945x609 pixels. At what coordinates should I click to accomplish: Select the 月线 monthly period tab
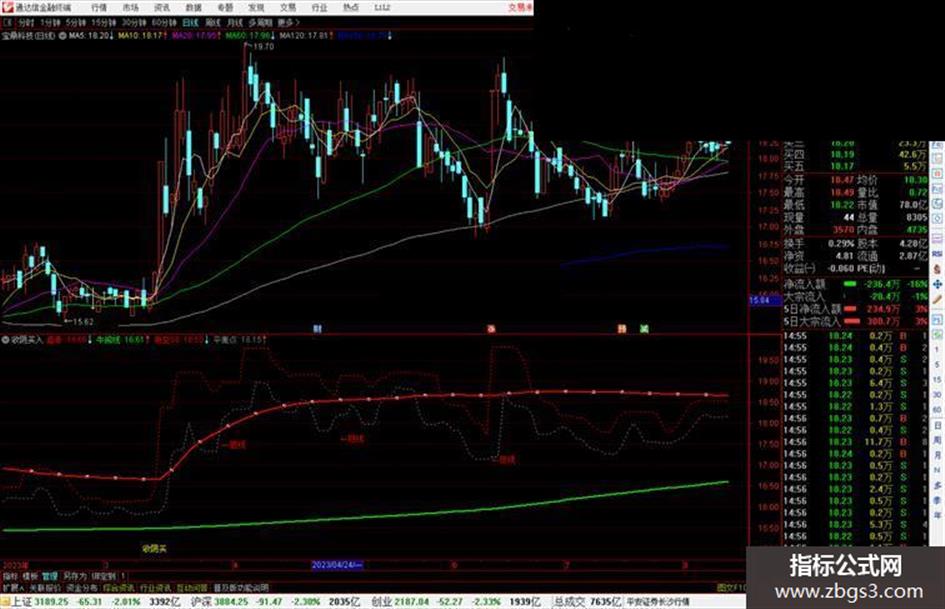[234, 22]
